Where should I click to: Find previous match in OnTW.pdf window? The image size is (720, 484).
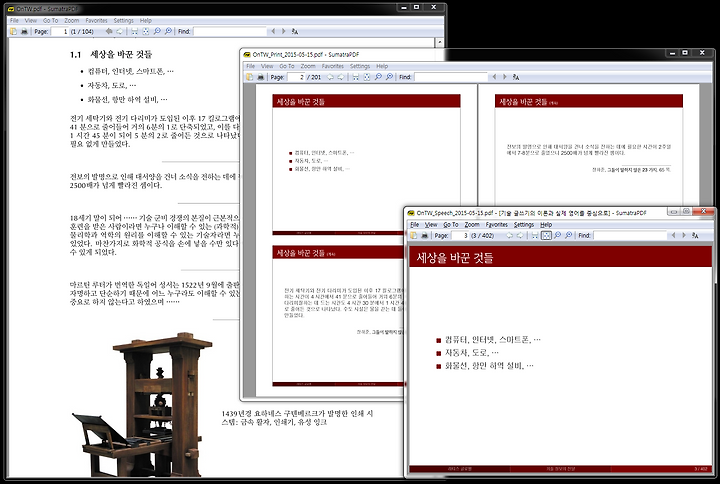click(x=273, y=31)
